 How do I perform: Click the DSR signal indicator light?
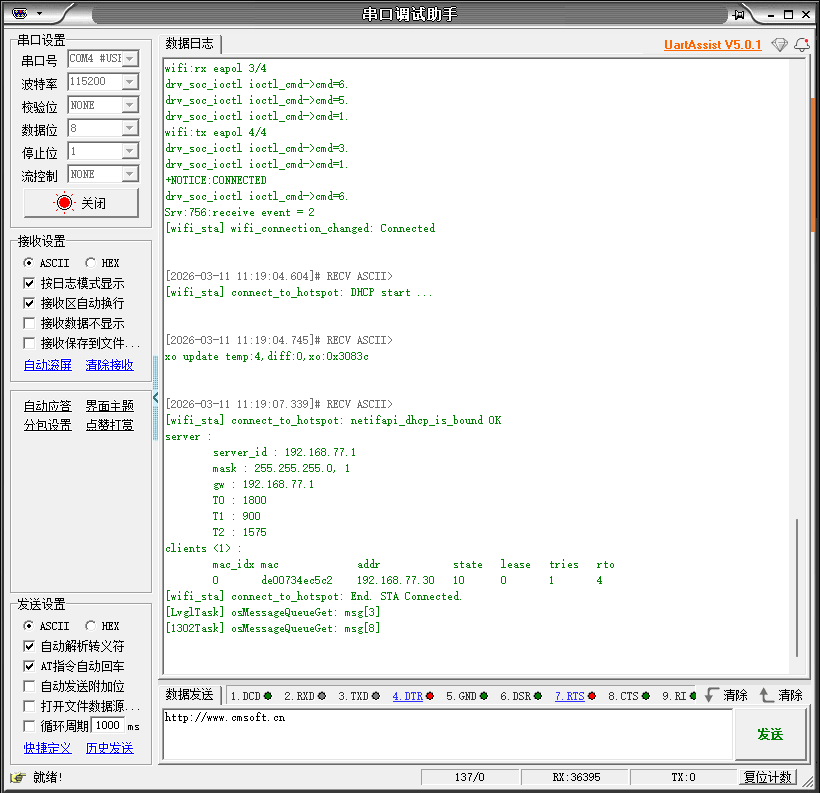click(x=538, y=696)
